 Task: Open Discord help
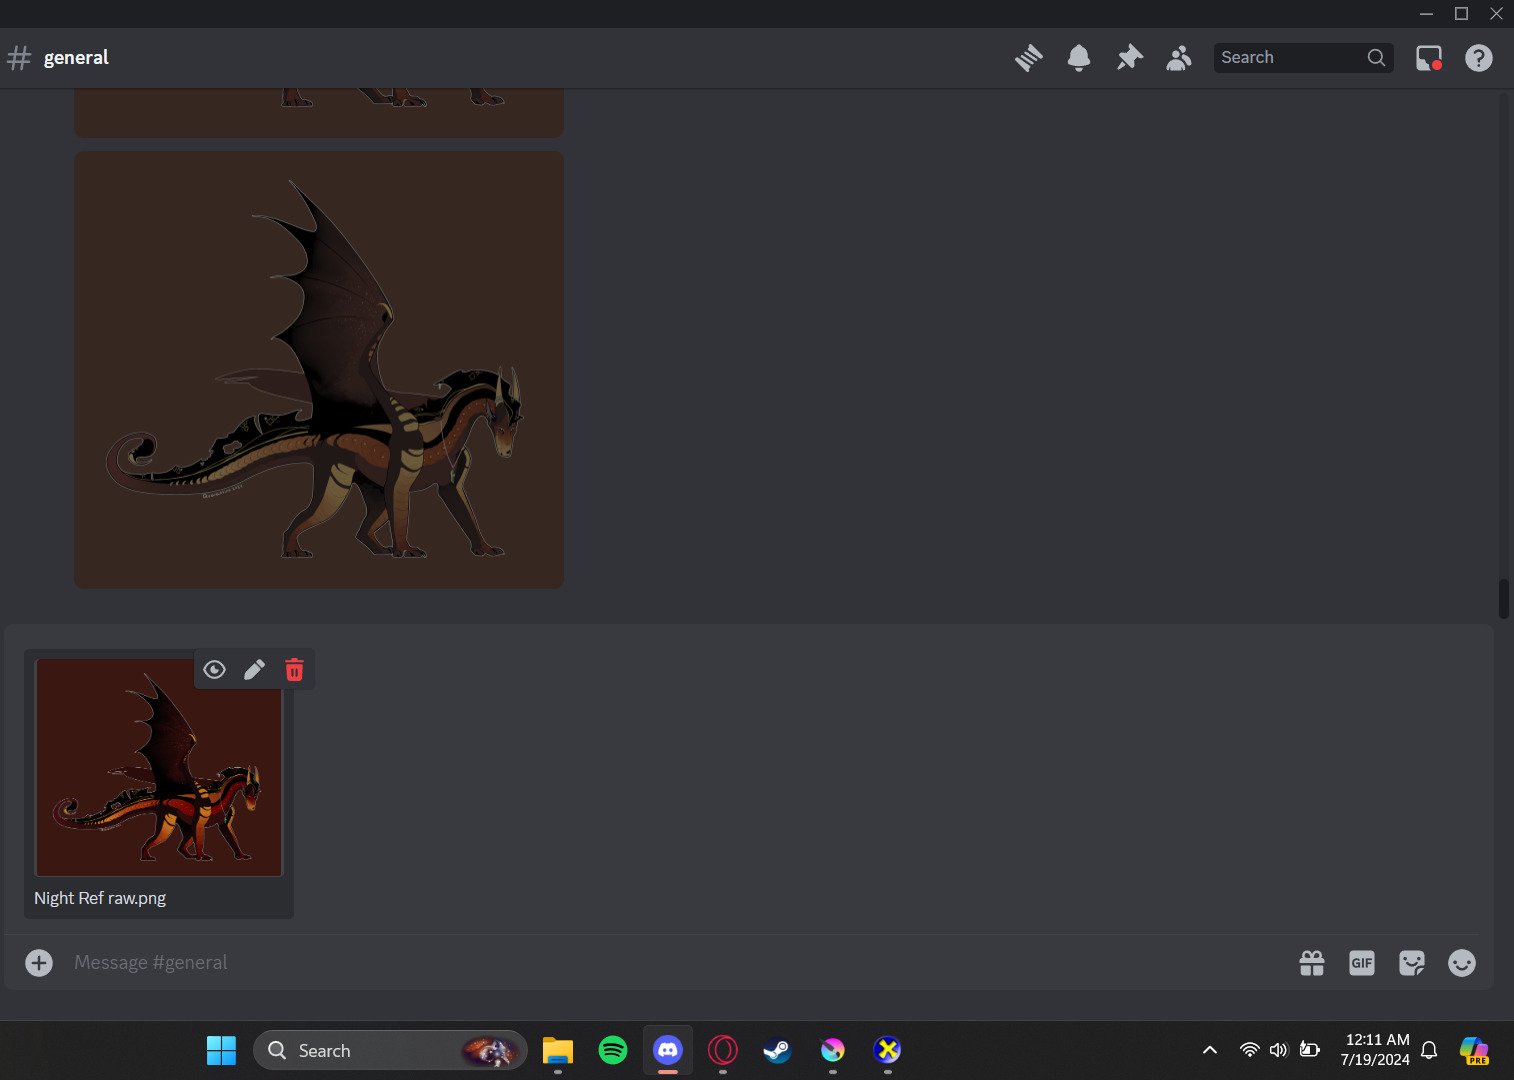[x=1478, y=58]
